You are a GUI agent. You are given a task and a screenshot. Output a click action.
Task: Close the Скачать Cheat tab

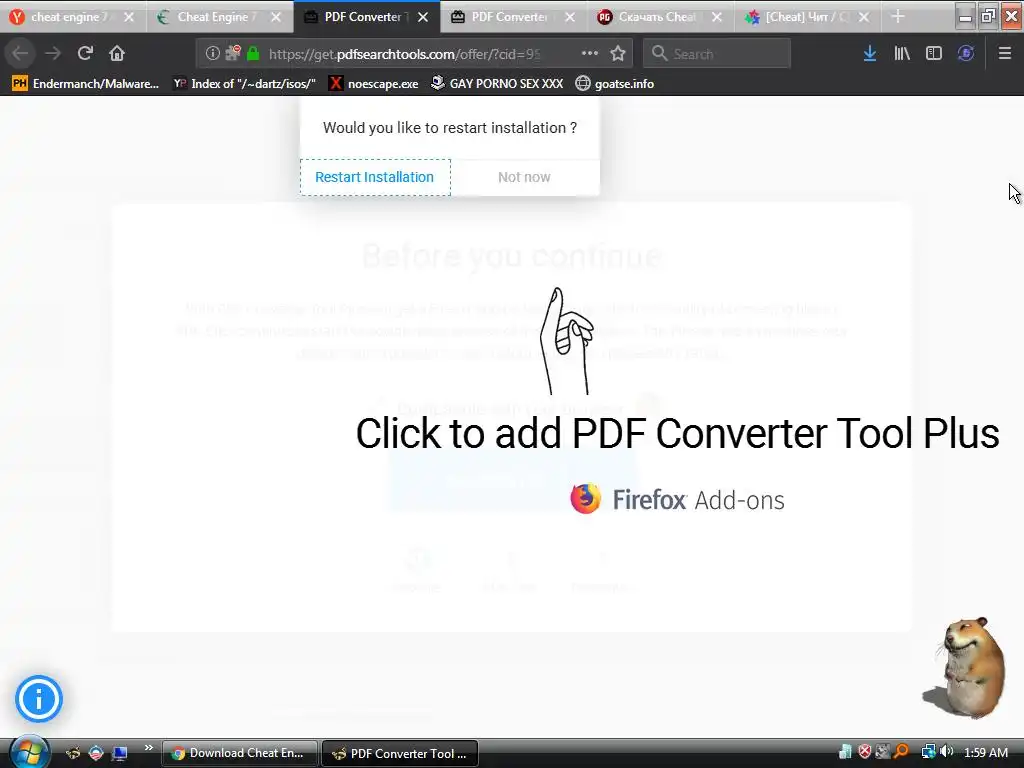click(717, 17)
